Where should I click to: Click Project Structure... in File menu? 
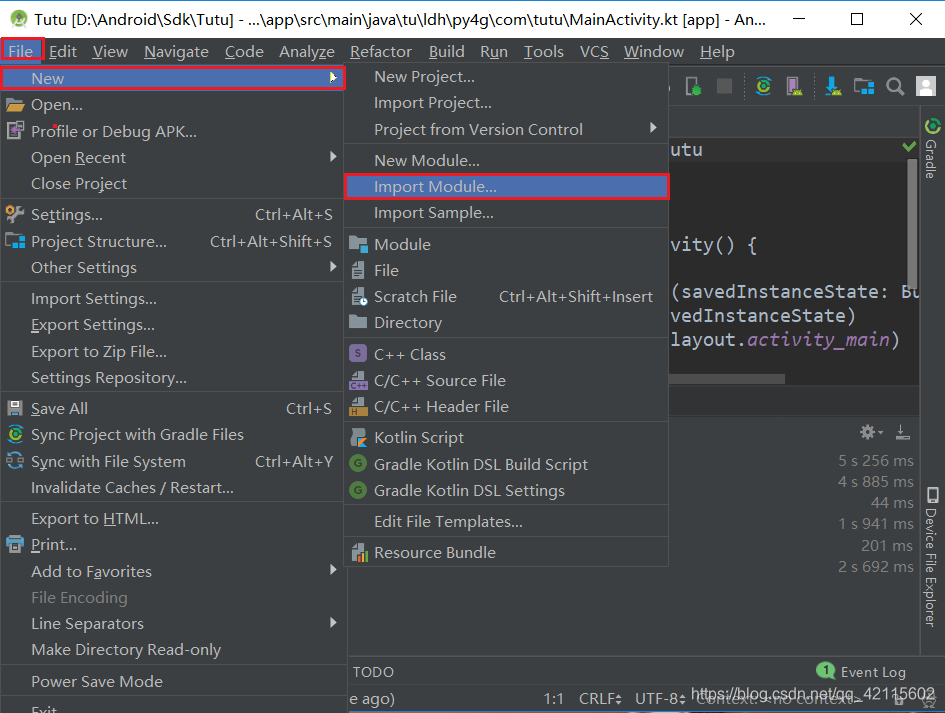(172, 242)
